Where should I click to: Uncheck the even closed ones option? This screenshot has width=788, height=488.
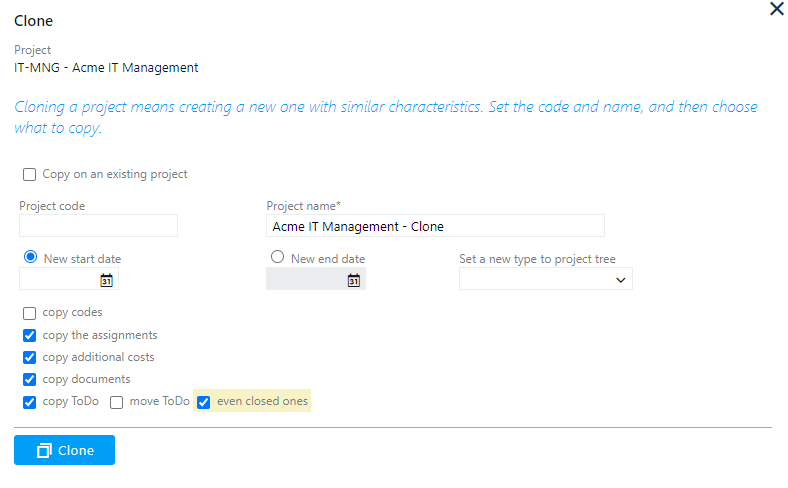click(x=204, y=402)
